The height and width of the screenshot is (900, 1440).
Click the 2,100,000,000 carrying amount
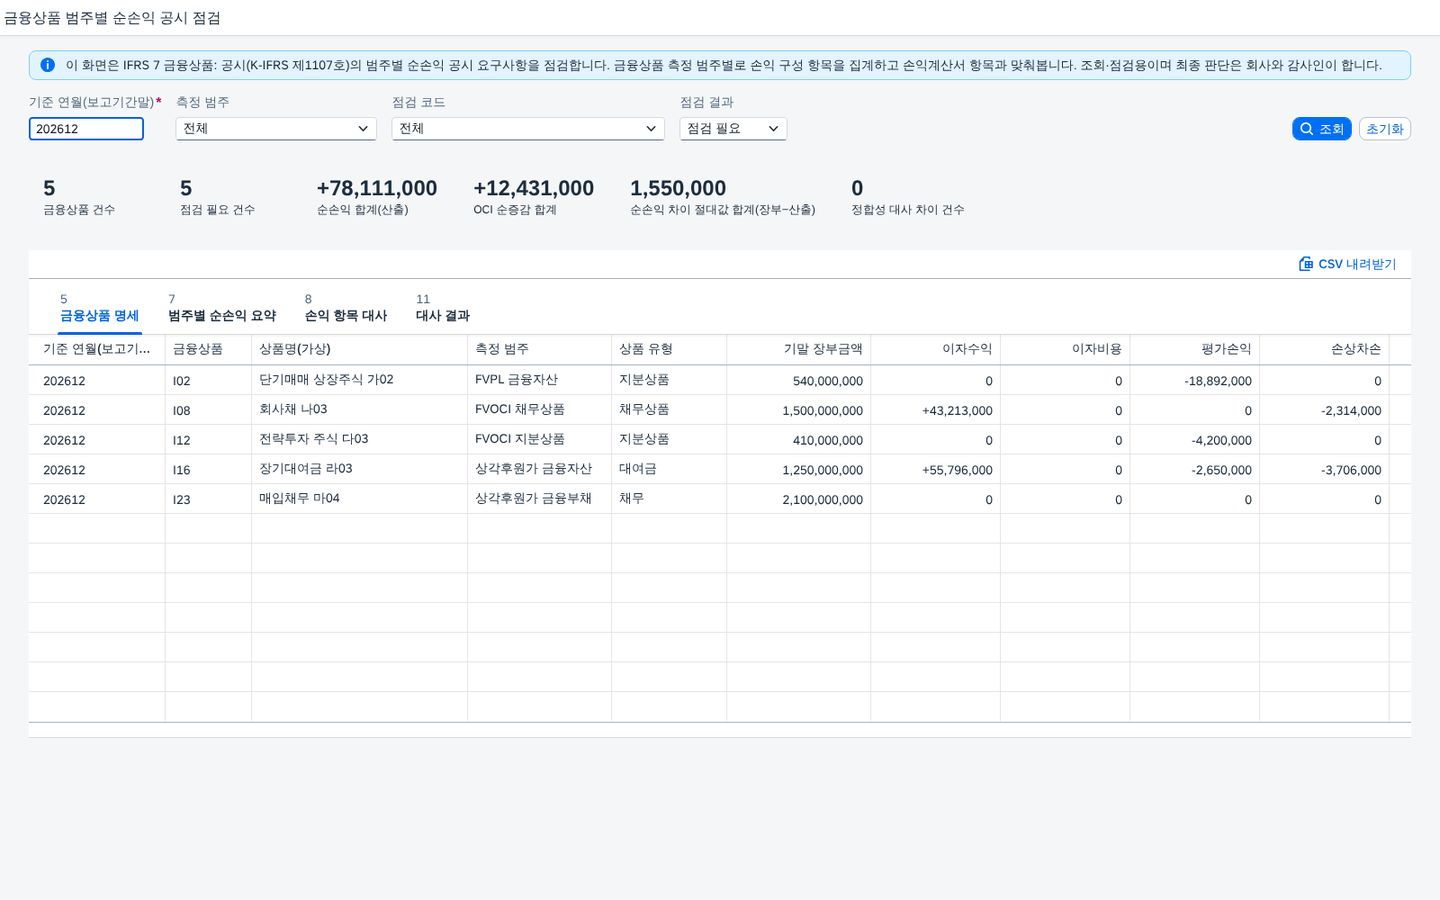pyautogui.click(x=823, y=500)
